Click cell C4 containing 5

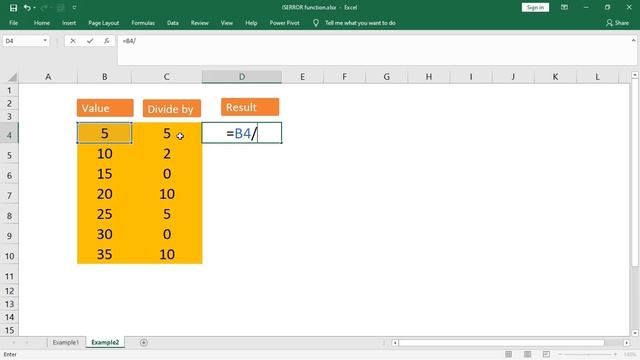[167, 133]
